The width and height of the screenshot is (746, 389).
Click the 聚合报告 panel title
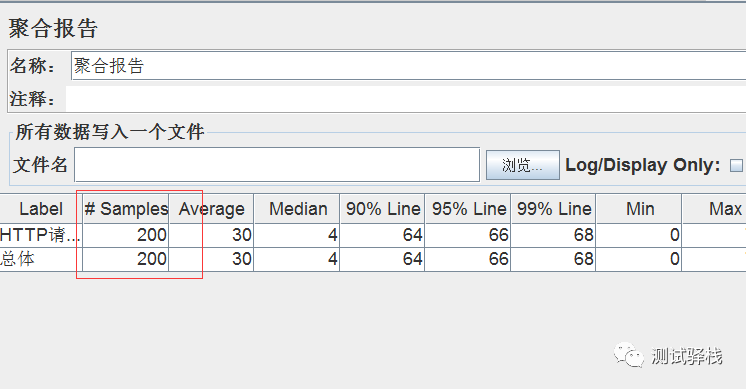coord(53,28)
